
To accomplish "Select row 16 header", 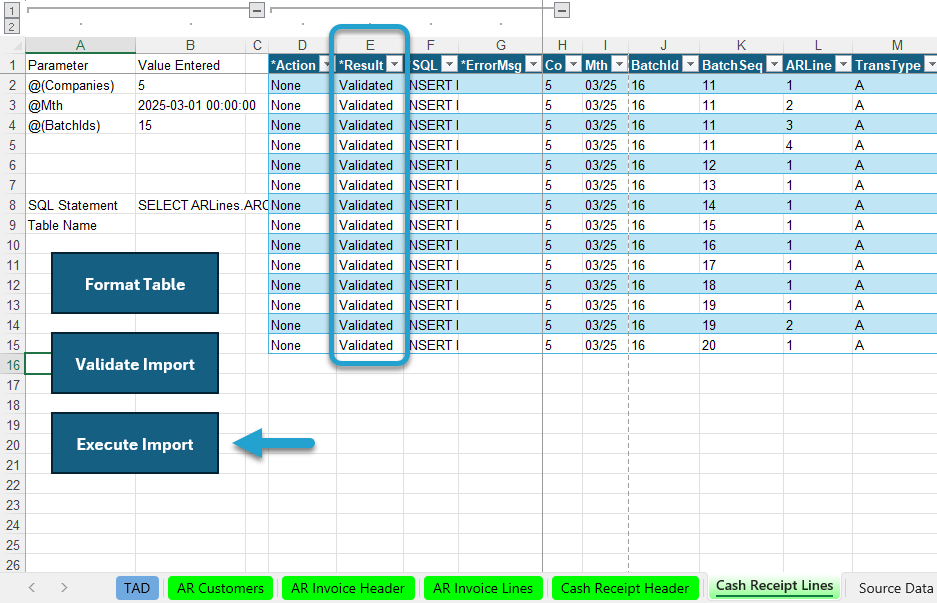I will (x=13, y=365).
